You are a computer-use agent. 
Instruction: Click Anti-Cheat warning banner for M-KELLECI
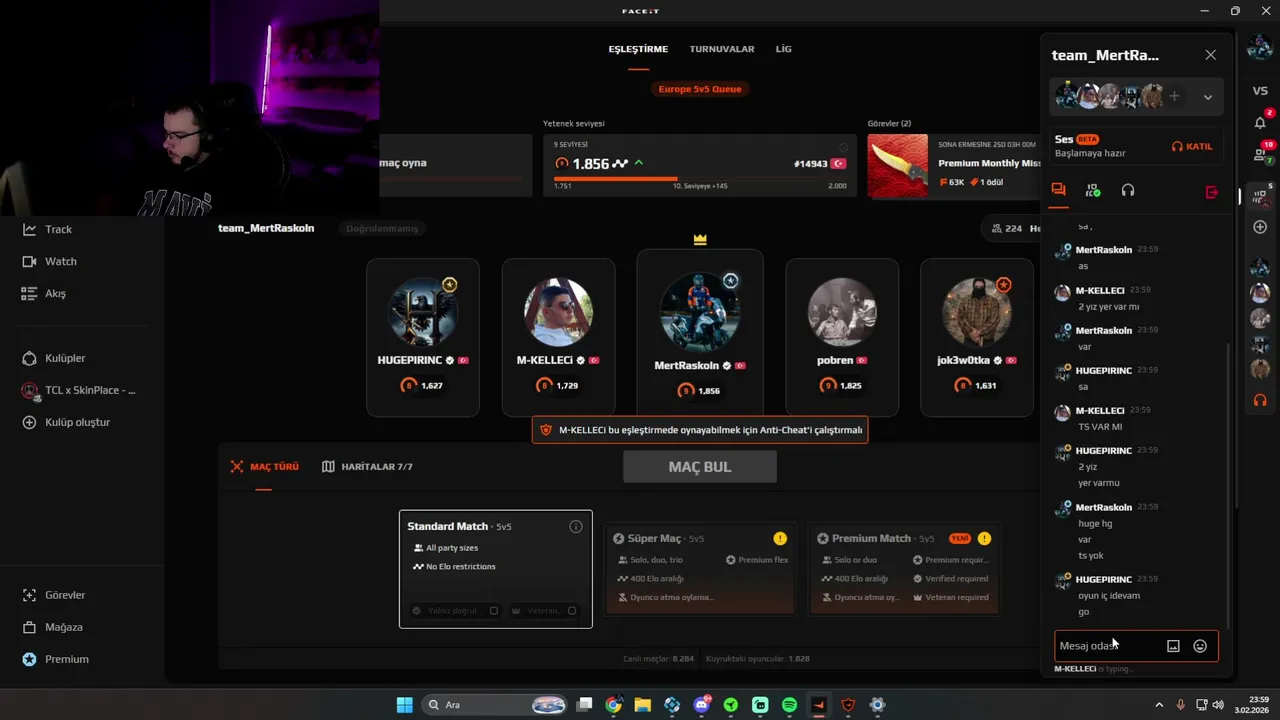[x=700, y=430]
